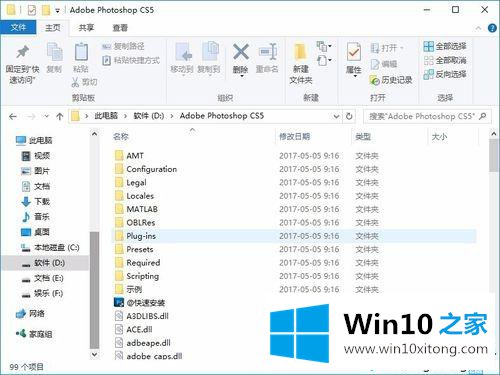The width and height of the screenshot is (500, 375).
Task: Open the recent locations dropdown arrow
Action: click(x=46, y=117)
